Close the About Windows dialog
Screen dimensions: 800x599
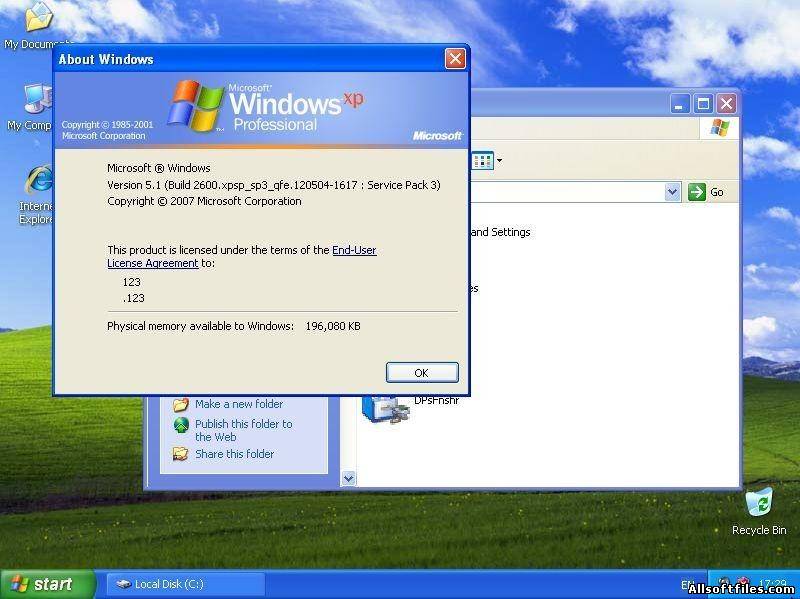[x=455, y=59]
